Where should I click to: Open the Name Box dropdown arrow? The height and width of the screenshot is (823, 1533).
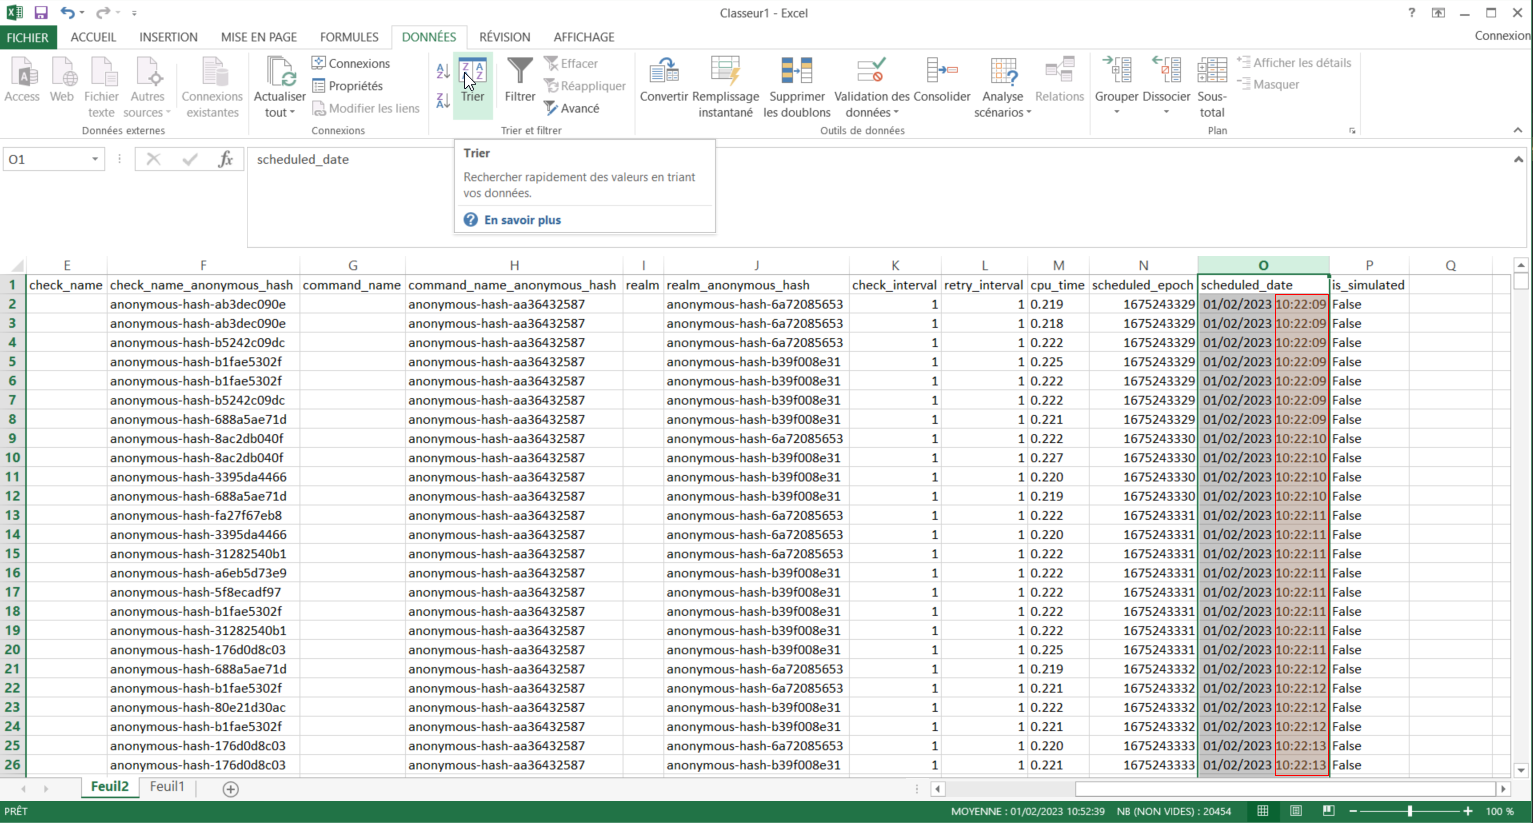coord(95,159)
